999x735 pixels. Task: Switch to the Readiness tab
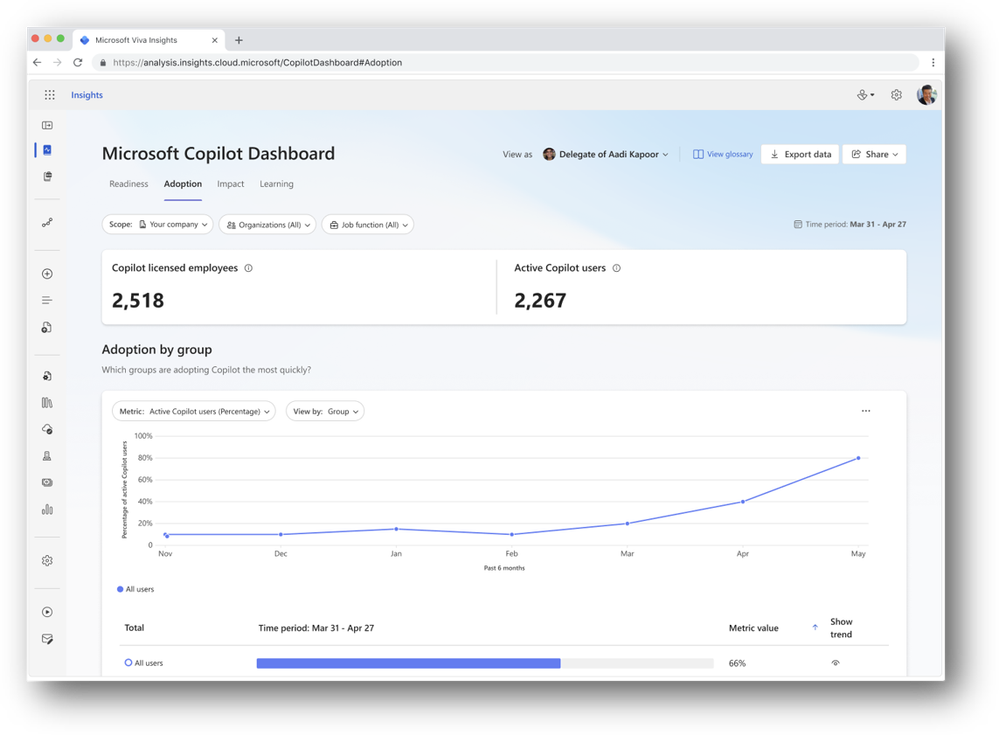pyautogui.click(x=129, y=184)
